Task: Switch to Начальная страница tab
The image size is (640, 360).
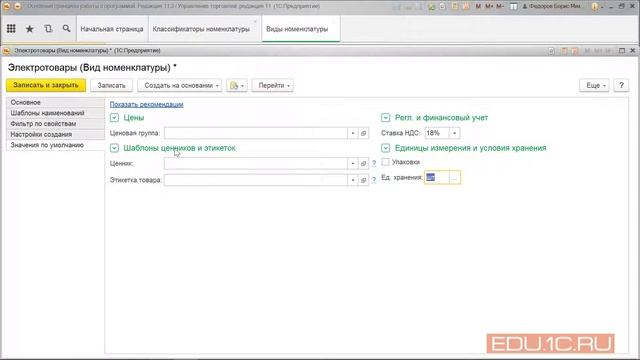Action: (112, 29)
